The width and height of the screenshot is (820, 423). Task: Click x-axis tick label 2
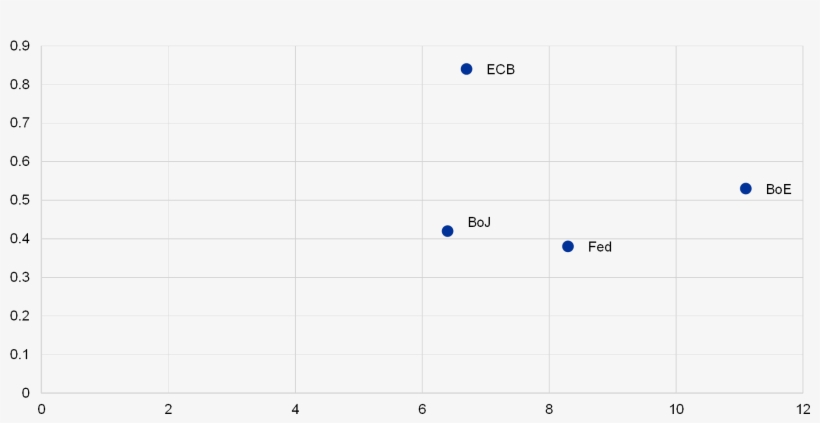point(168,409)
